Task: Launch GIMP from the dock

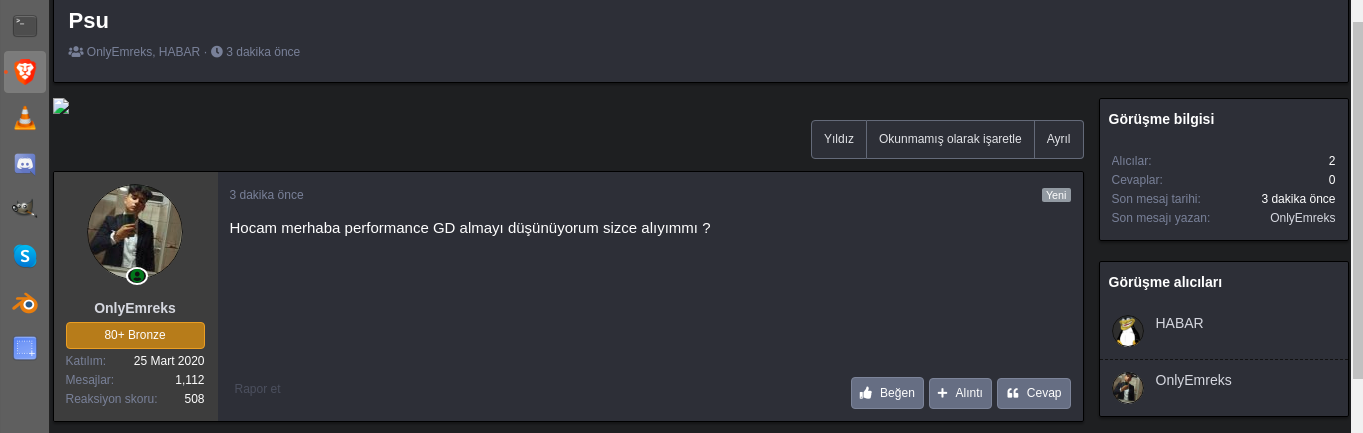Action: tap(25, 209)
